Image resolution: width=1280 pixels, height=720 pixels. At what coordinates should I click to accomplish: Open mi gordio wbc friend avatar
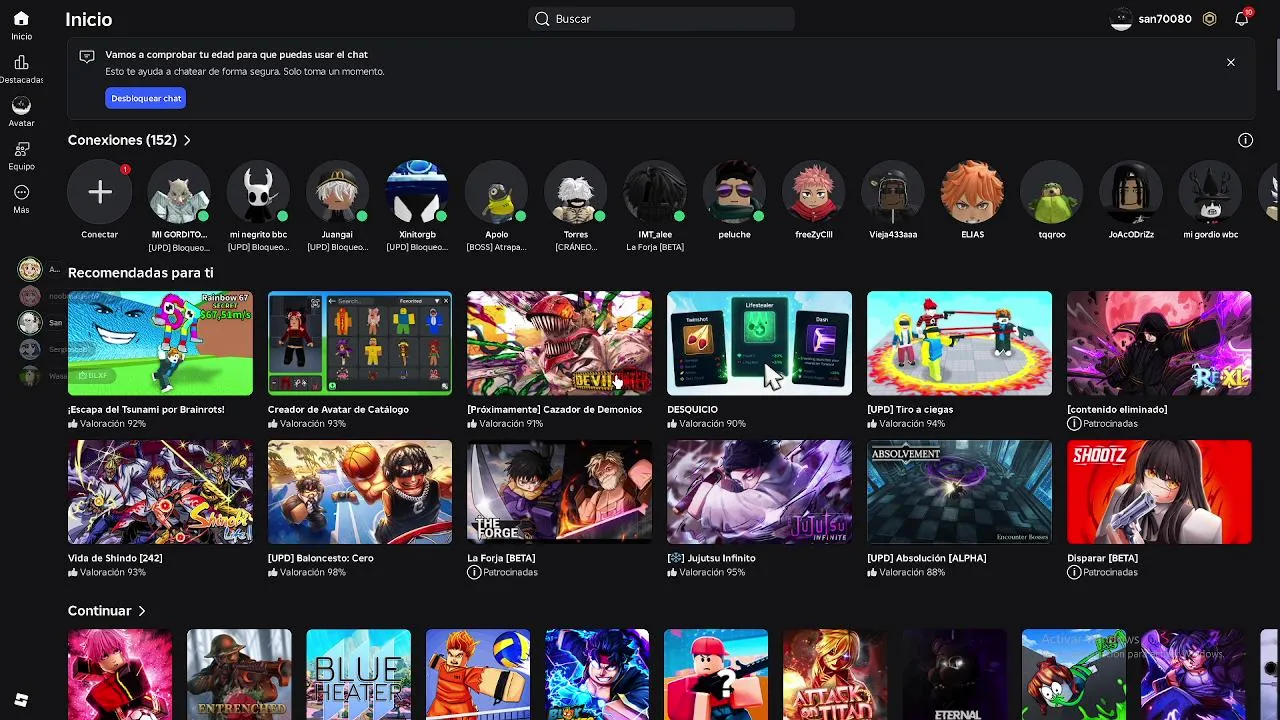(1210, 192)
